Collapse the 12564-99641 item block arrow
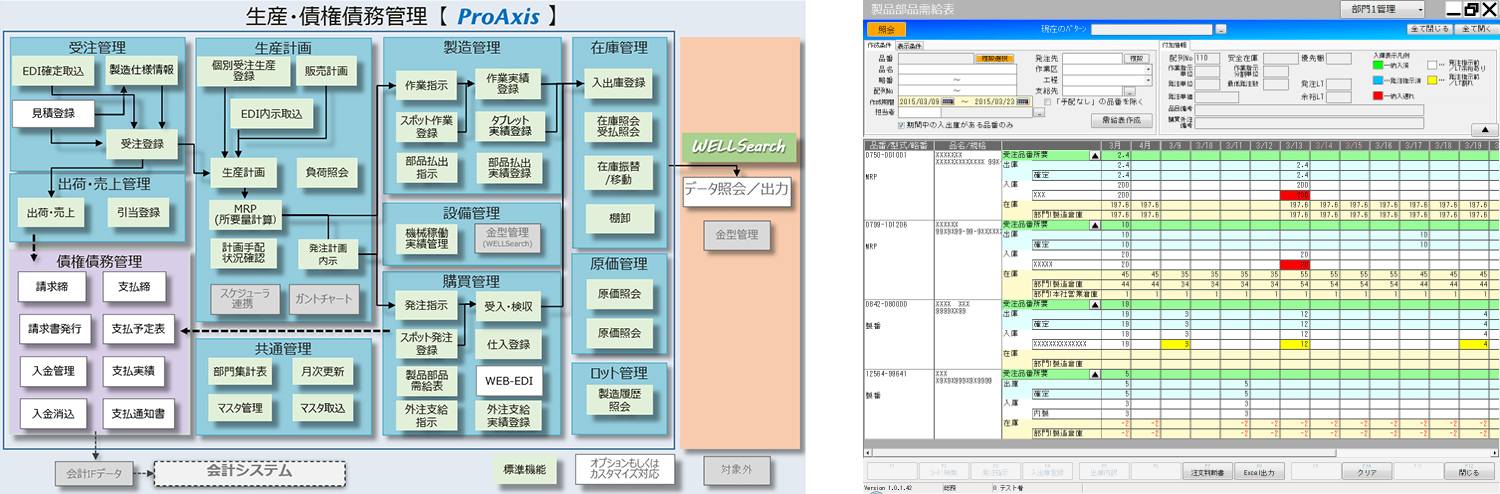1500x494 pixels. (x=1094, y=373)
